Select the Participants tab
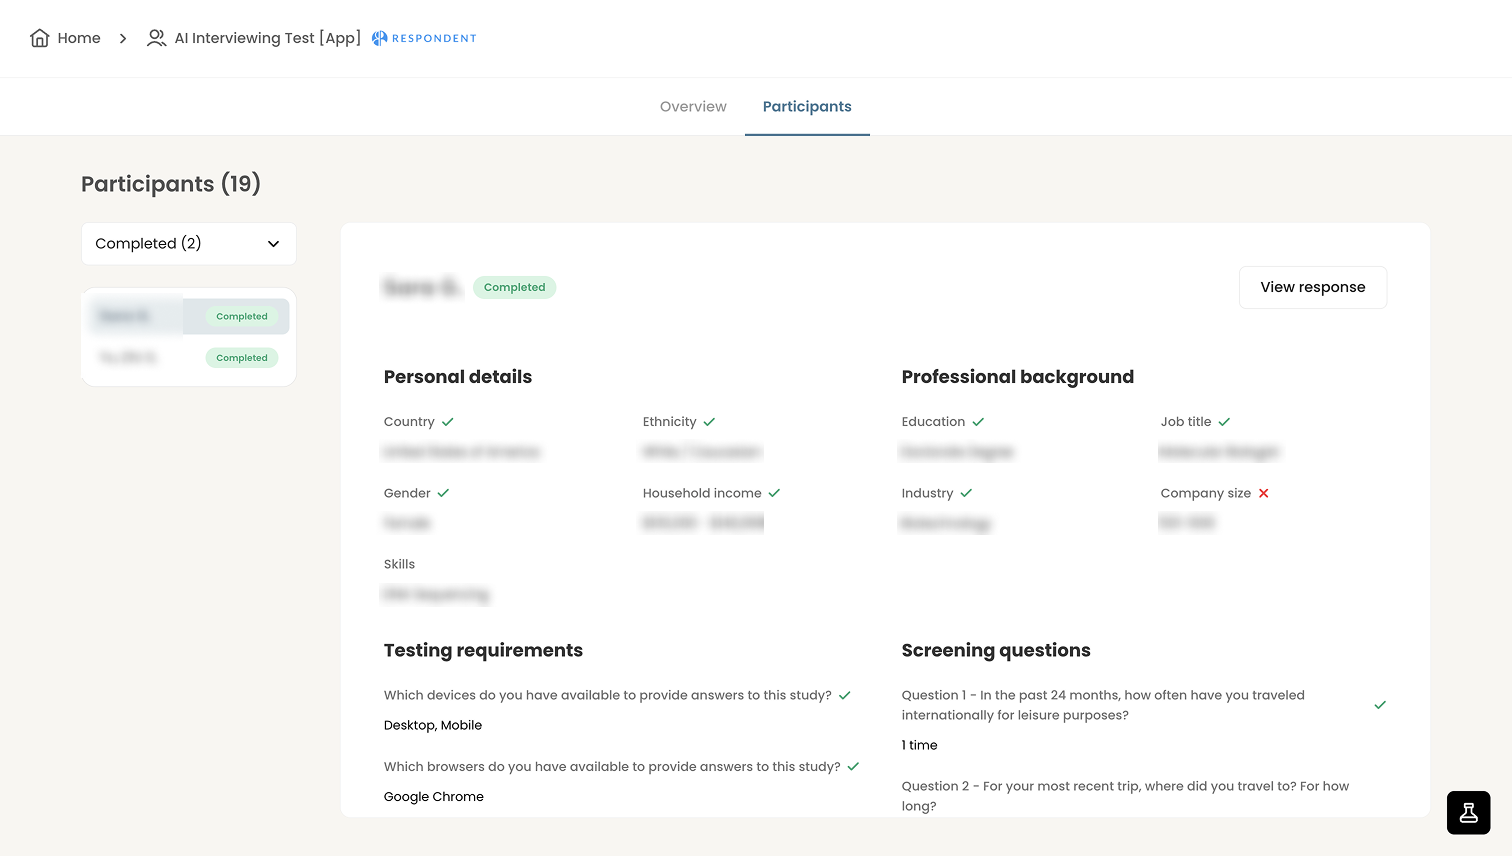The width and height of the screenshot is (1512, 856). [807, 106]
